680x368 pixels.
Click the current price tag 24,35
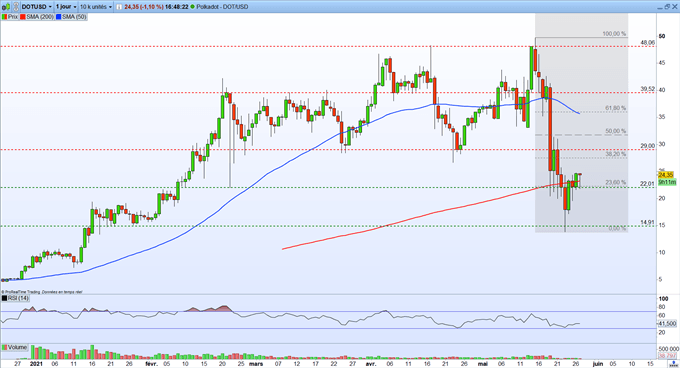(666, 175)
